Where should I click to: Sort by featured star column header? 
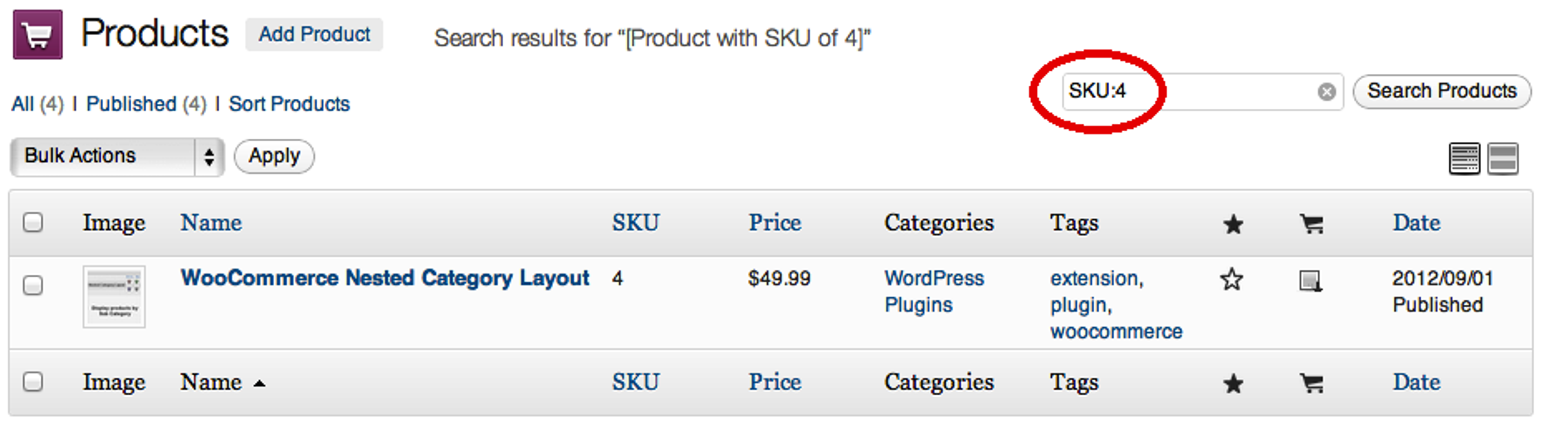1233,224
